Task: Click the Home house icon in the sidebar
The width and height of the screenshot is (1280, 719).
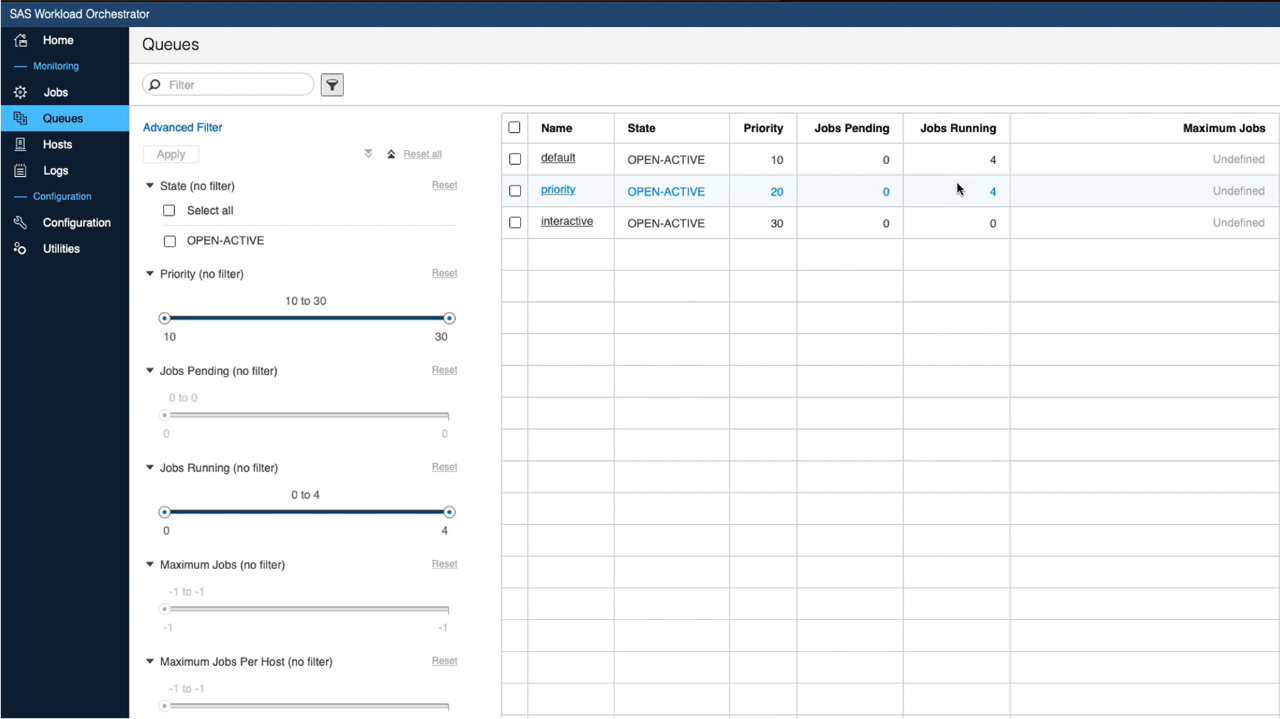Action: point(20,41)
